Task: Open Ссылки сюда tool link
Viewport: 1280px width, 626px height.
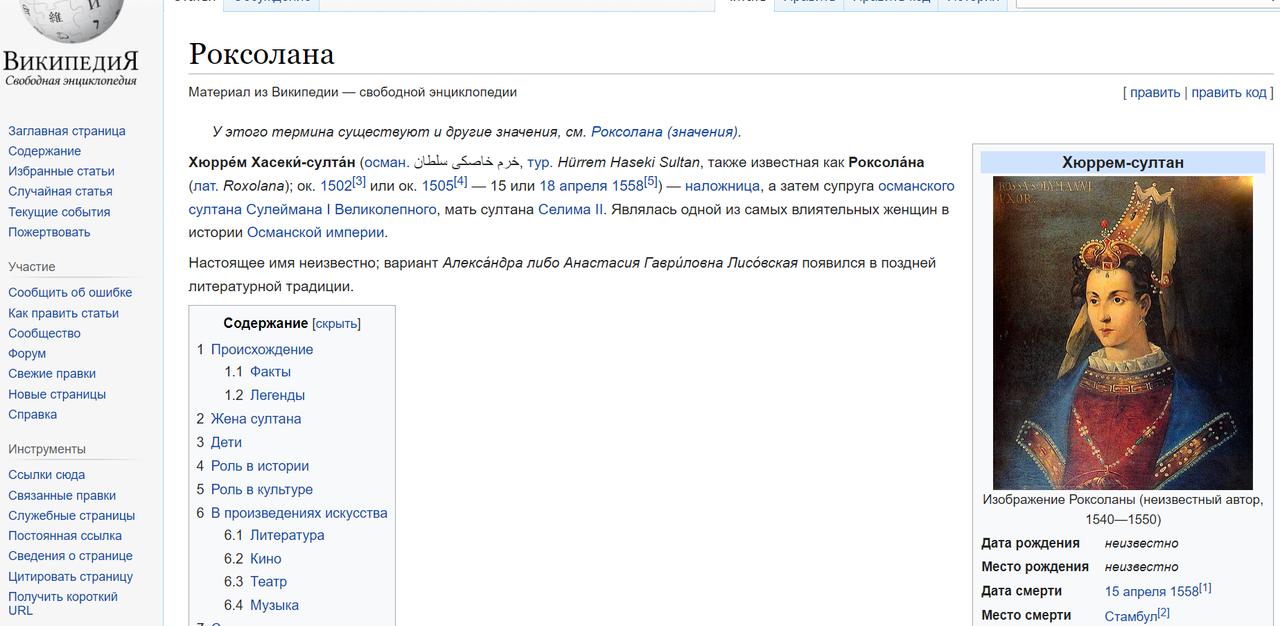Action: pos(46,475)
